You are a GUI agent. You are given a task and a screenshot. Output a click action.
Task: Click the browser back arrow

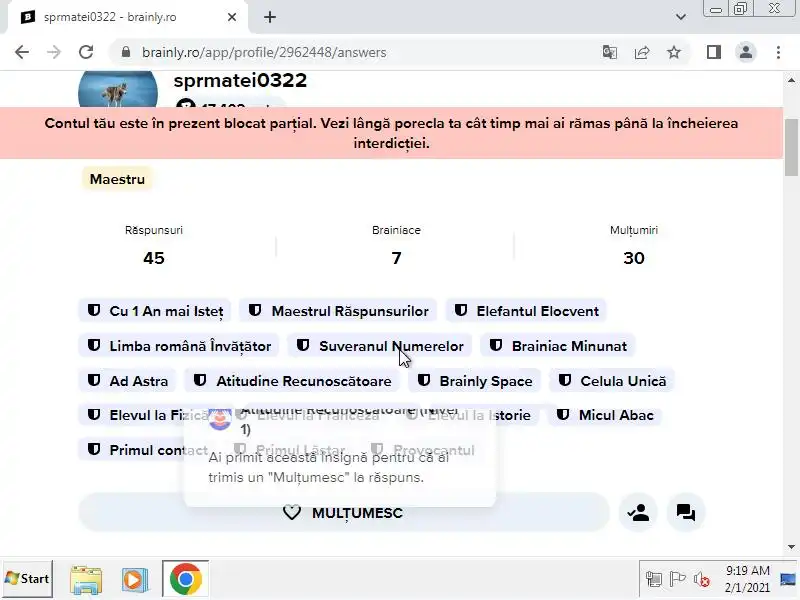(22, 52)
